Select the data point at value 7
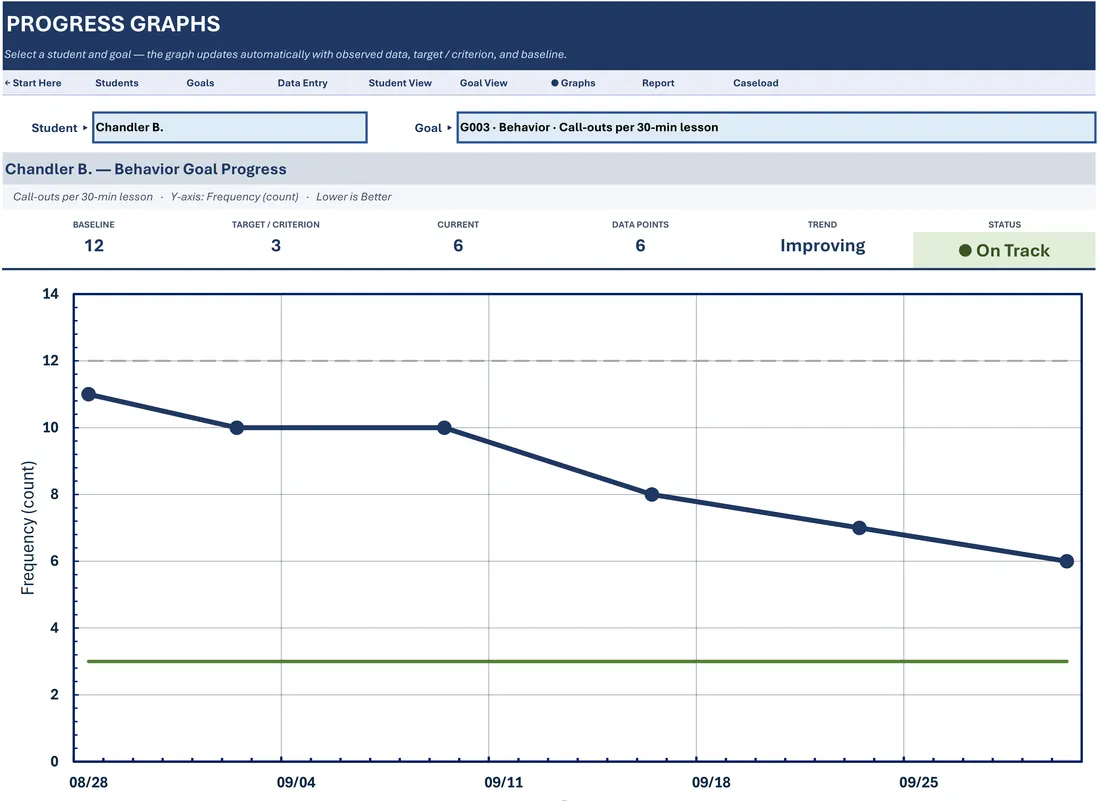Viewport: 1100px width, 801px height. [x=859, y=527]
